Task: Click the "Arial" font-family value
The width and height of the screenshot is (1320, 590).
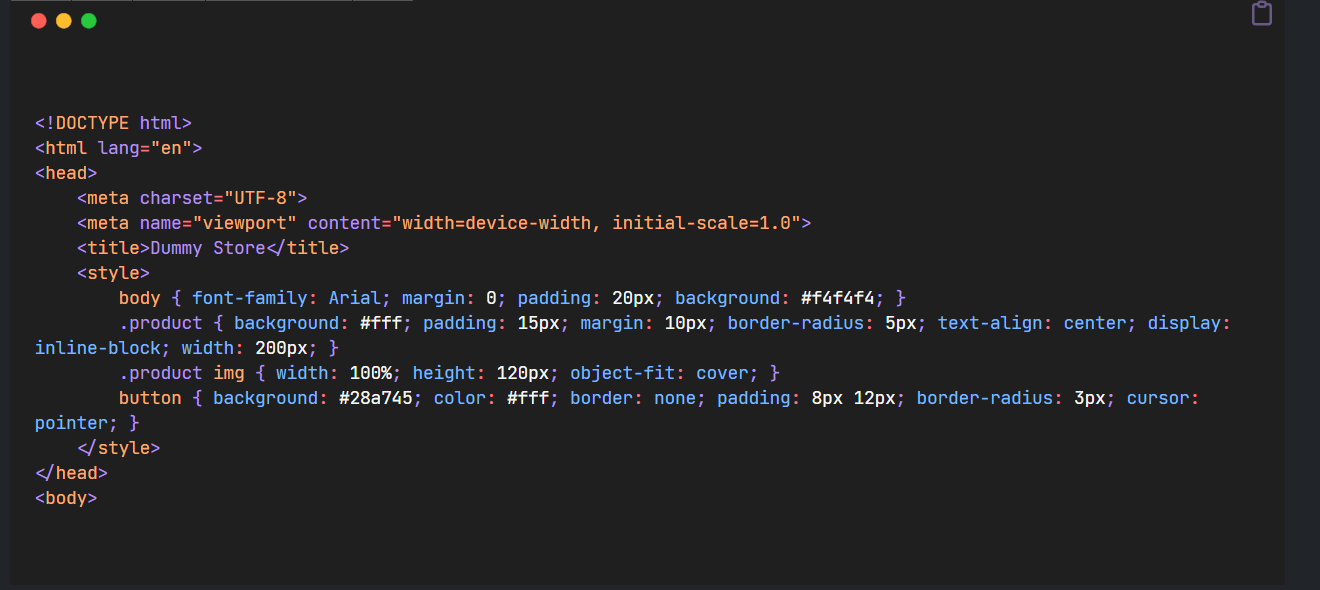Action: (355, 298)
